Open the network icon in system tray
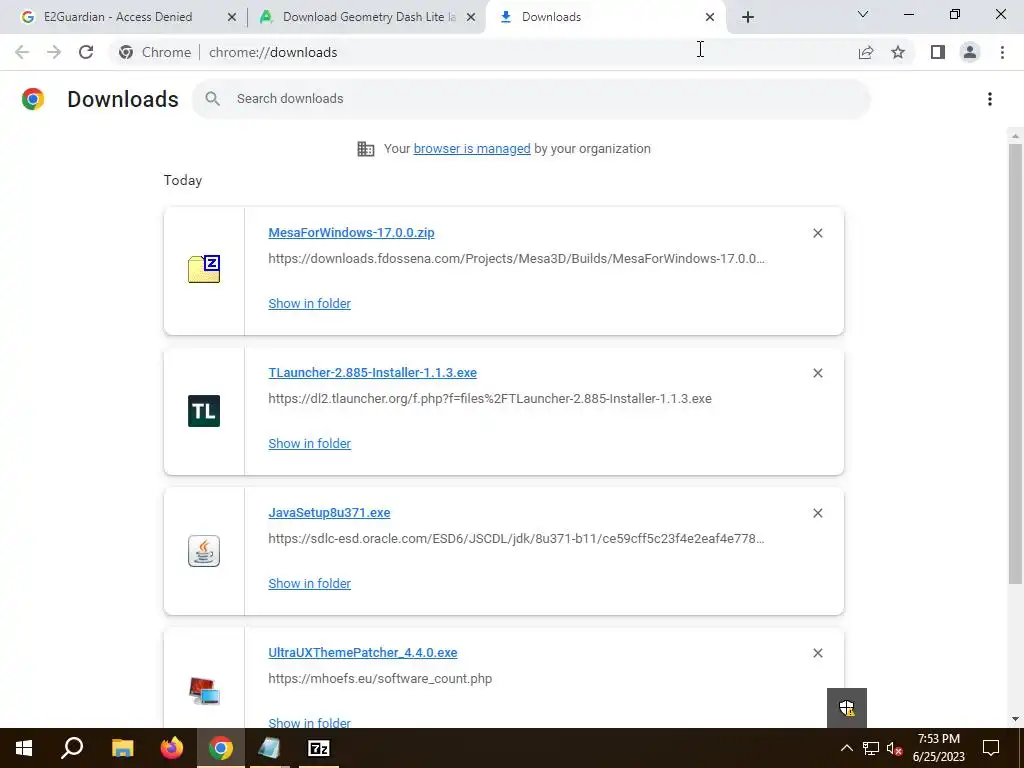 point(871,748)
